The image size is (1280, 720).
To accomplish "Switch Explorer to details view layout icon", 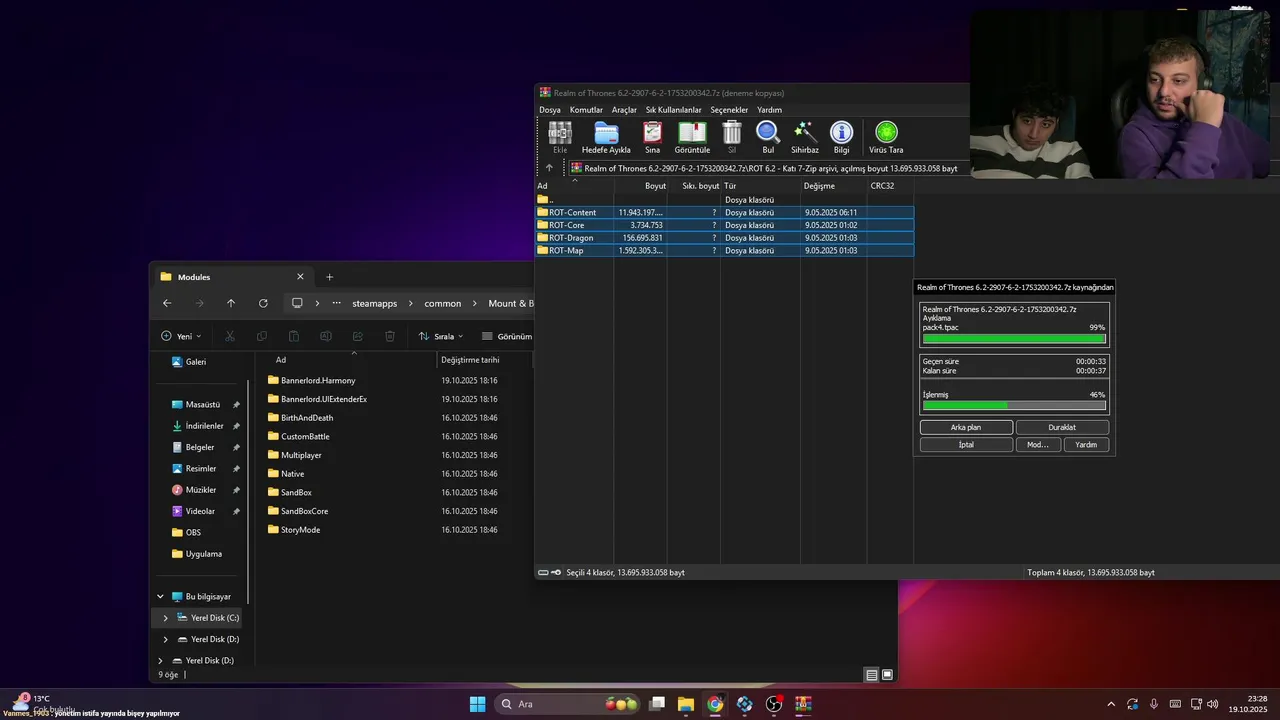I will (871, 675).
